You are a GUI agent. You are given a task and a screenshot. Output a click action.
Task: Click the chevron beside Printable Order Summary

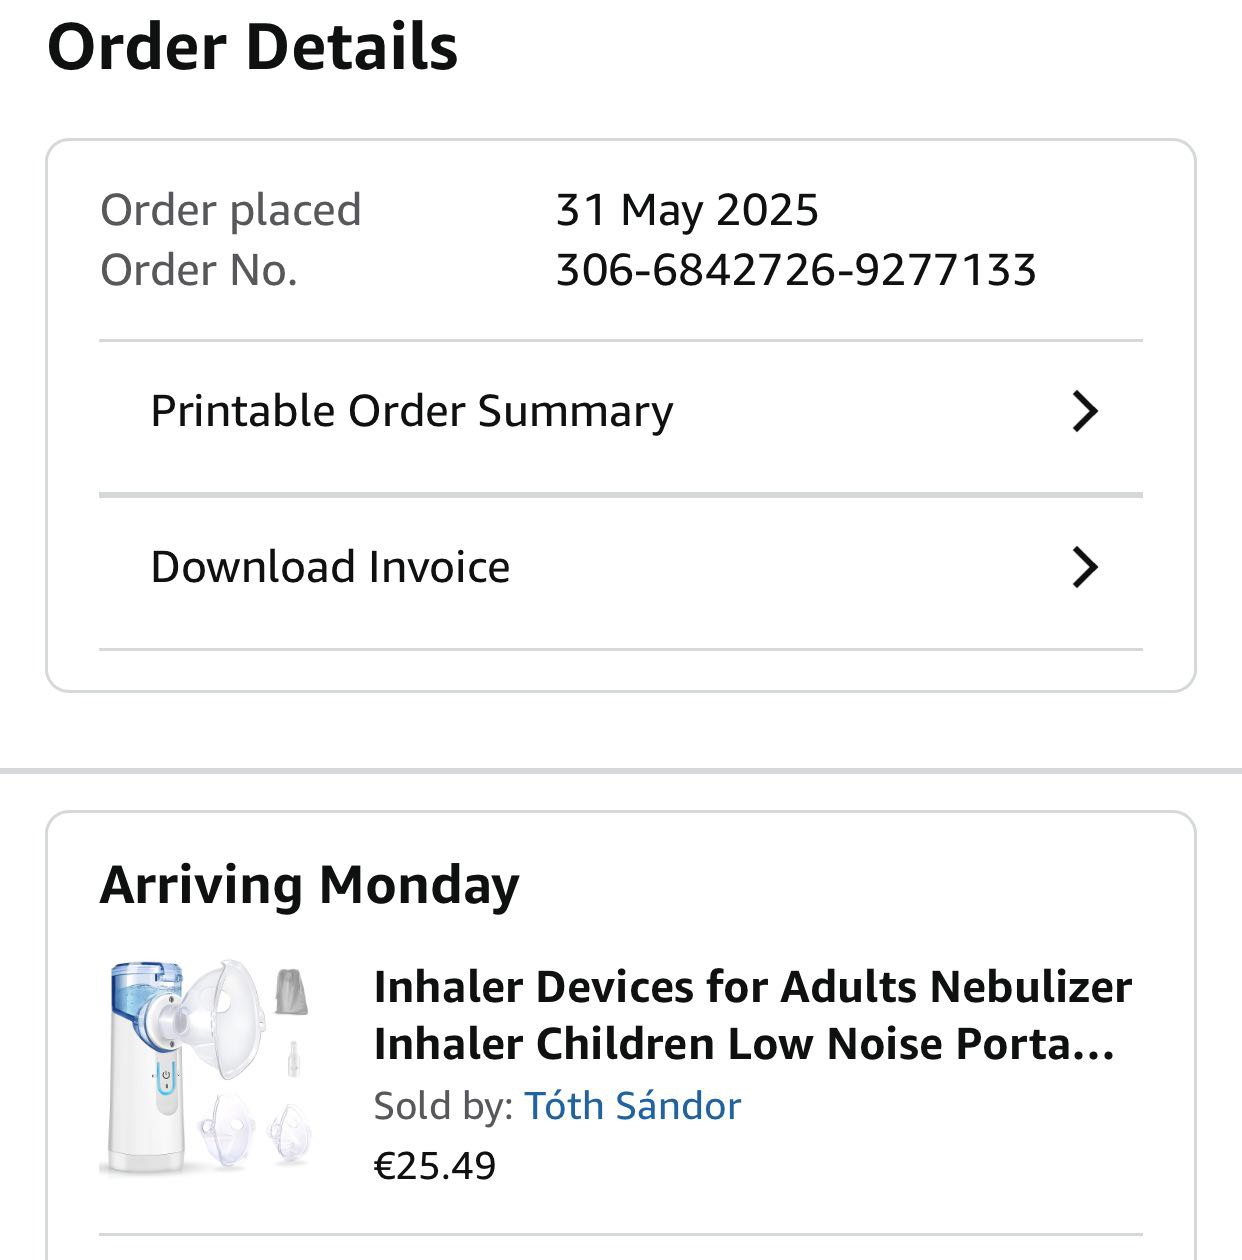1085,411
